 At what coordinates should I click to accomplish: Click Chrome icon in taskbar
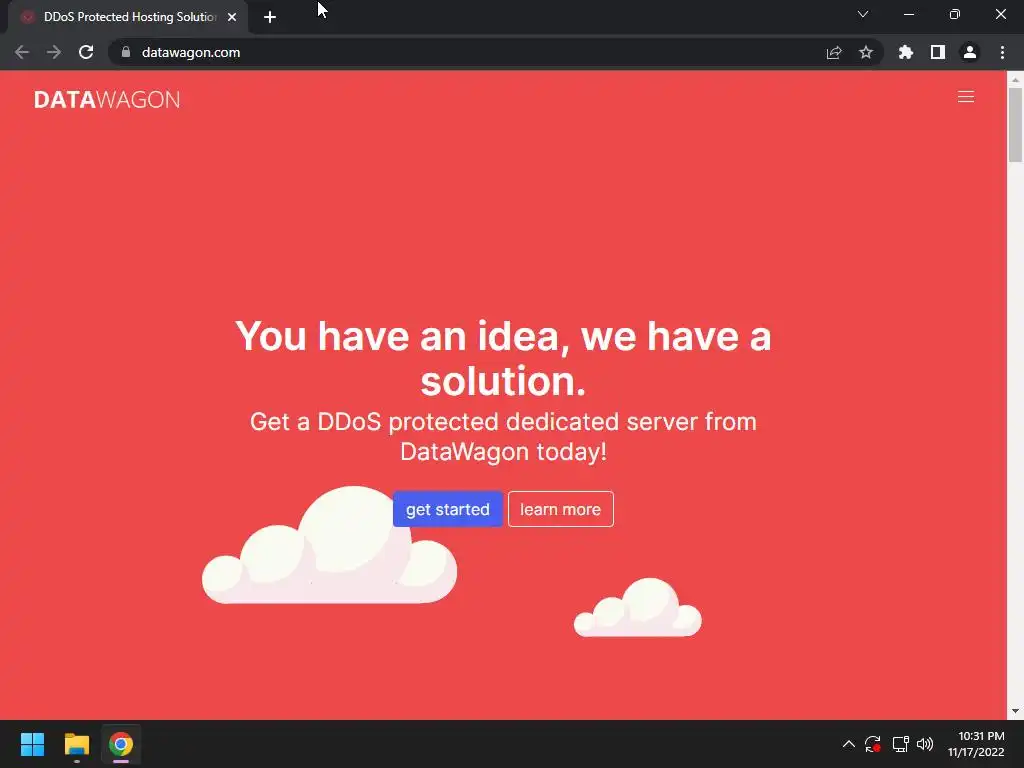coord(121,744)
